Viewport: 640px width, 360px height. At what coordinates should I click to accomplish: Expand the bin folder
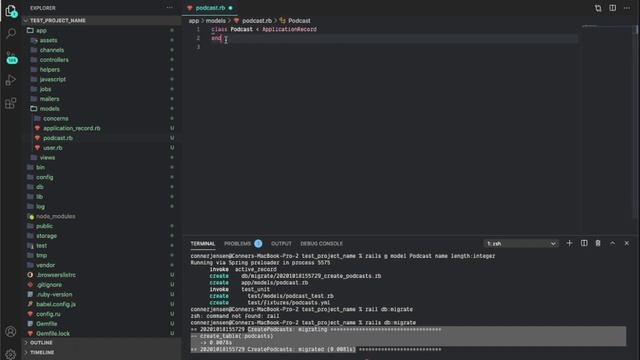pyautogui.click(x=40, y=167)
